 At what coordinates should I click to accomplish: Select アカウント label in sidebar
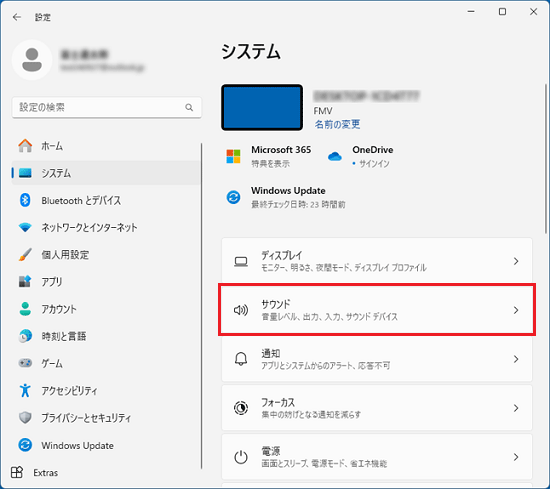click(x=59, y=309)
